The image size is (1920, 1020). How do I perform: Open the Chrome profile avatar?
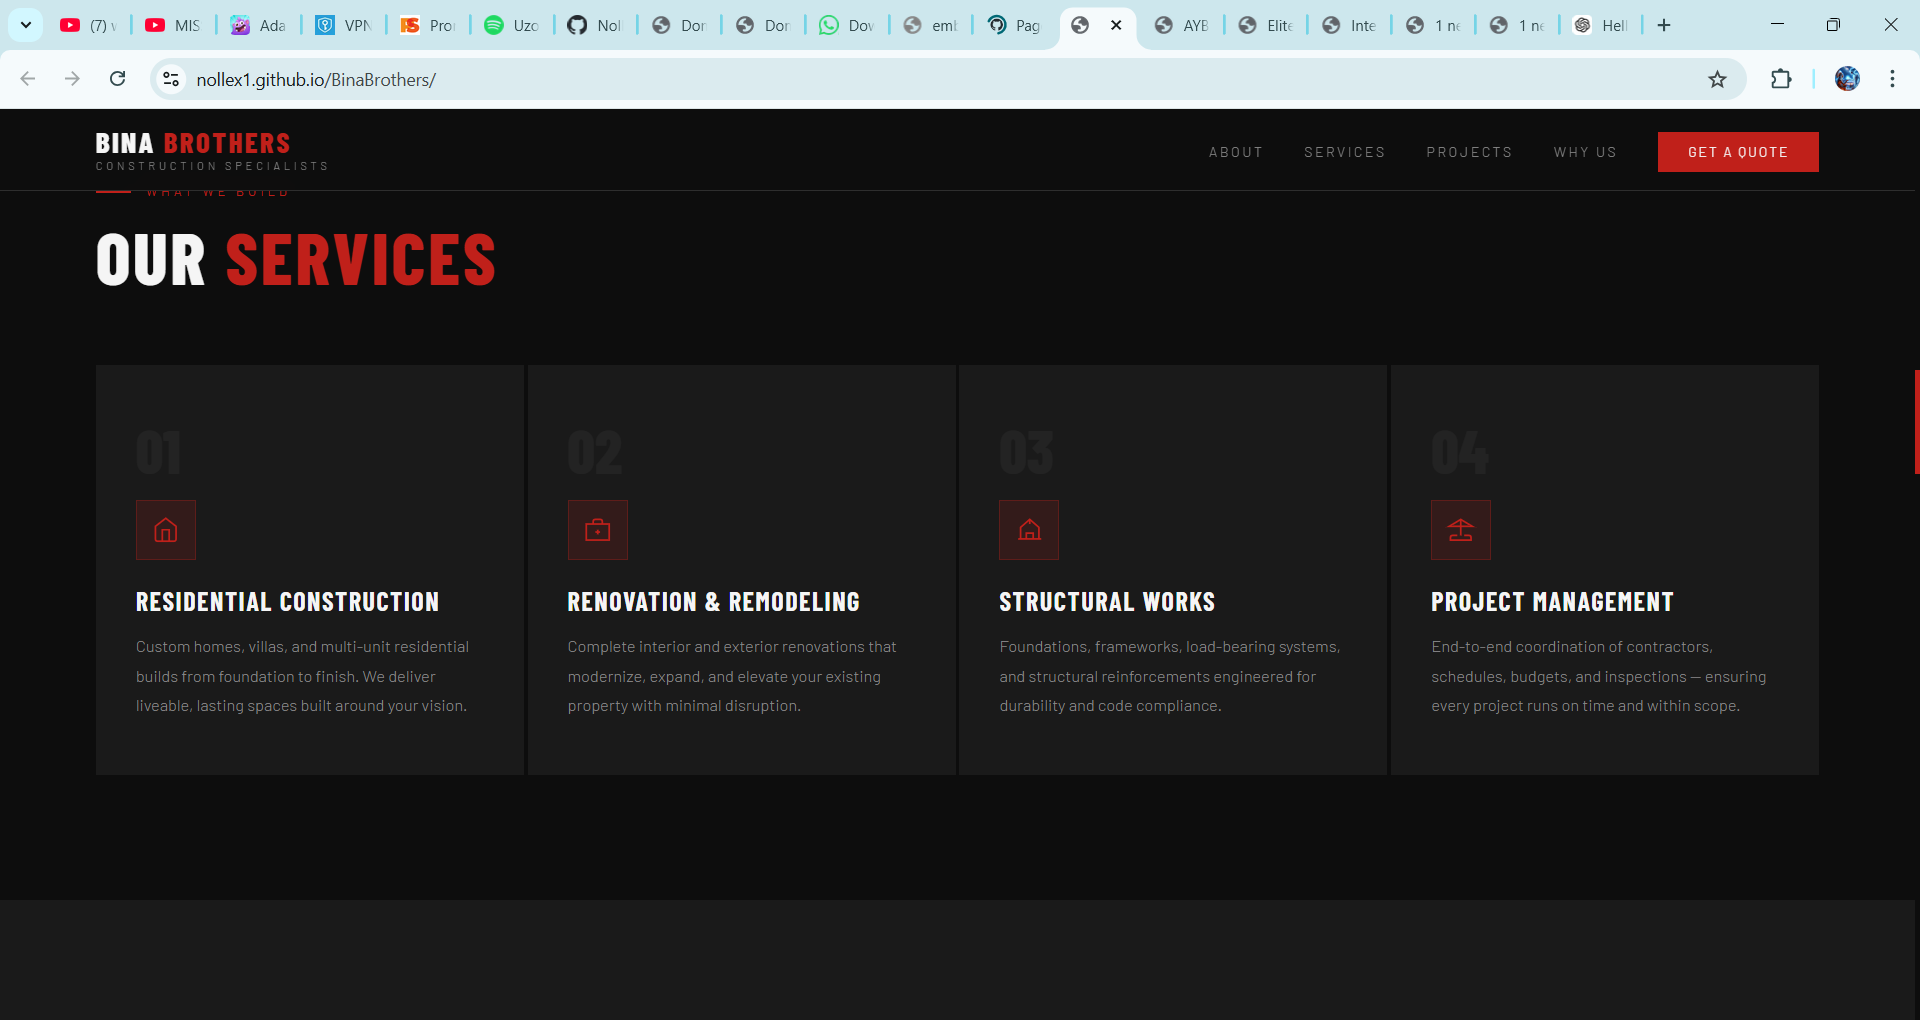pyautogui.click(x=1847, y=80)
